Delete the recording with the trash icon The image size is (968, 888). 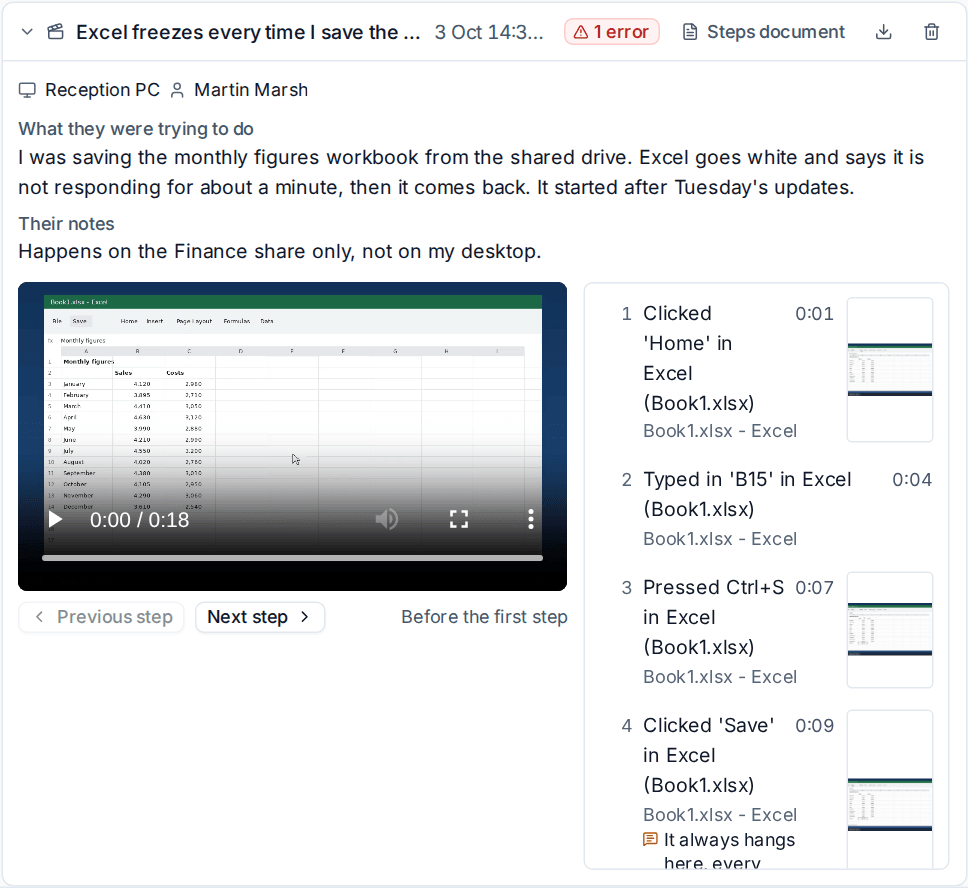click(932, 31)
